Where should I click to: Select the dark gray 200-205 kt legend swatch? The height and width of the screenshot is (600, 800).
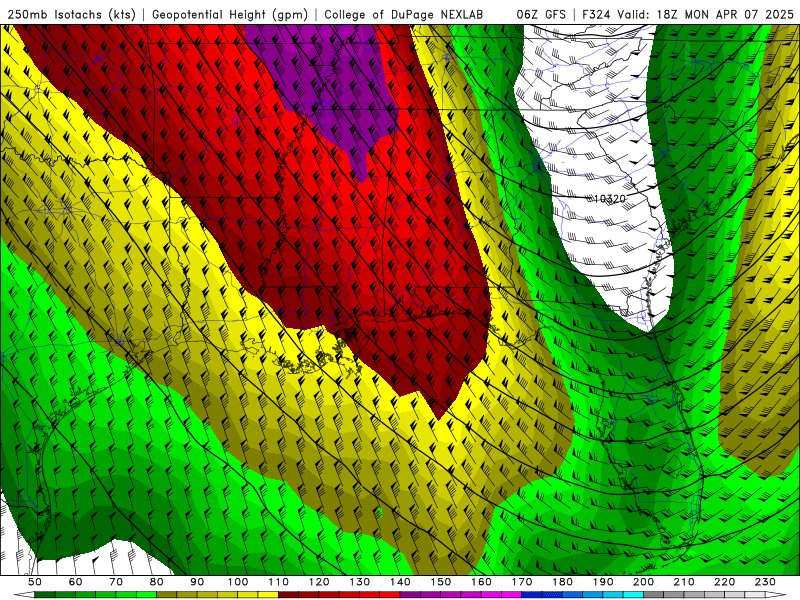(654, 595)
